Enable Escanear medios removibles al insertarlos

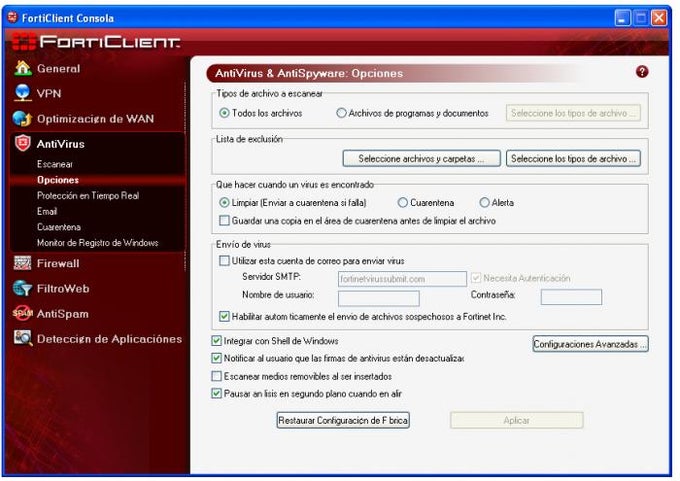(x=216, y=376)
